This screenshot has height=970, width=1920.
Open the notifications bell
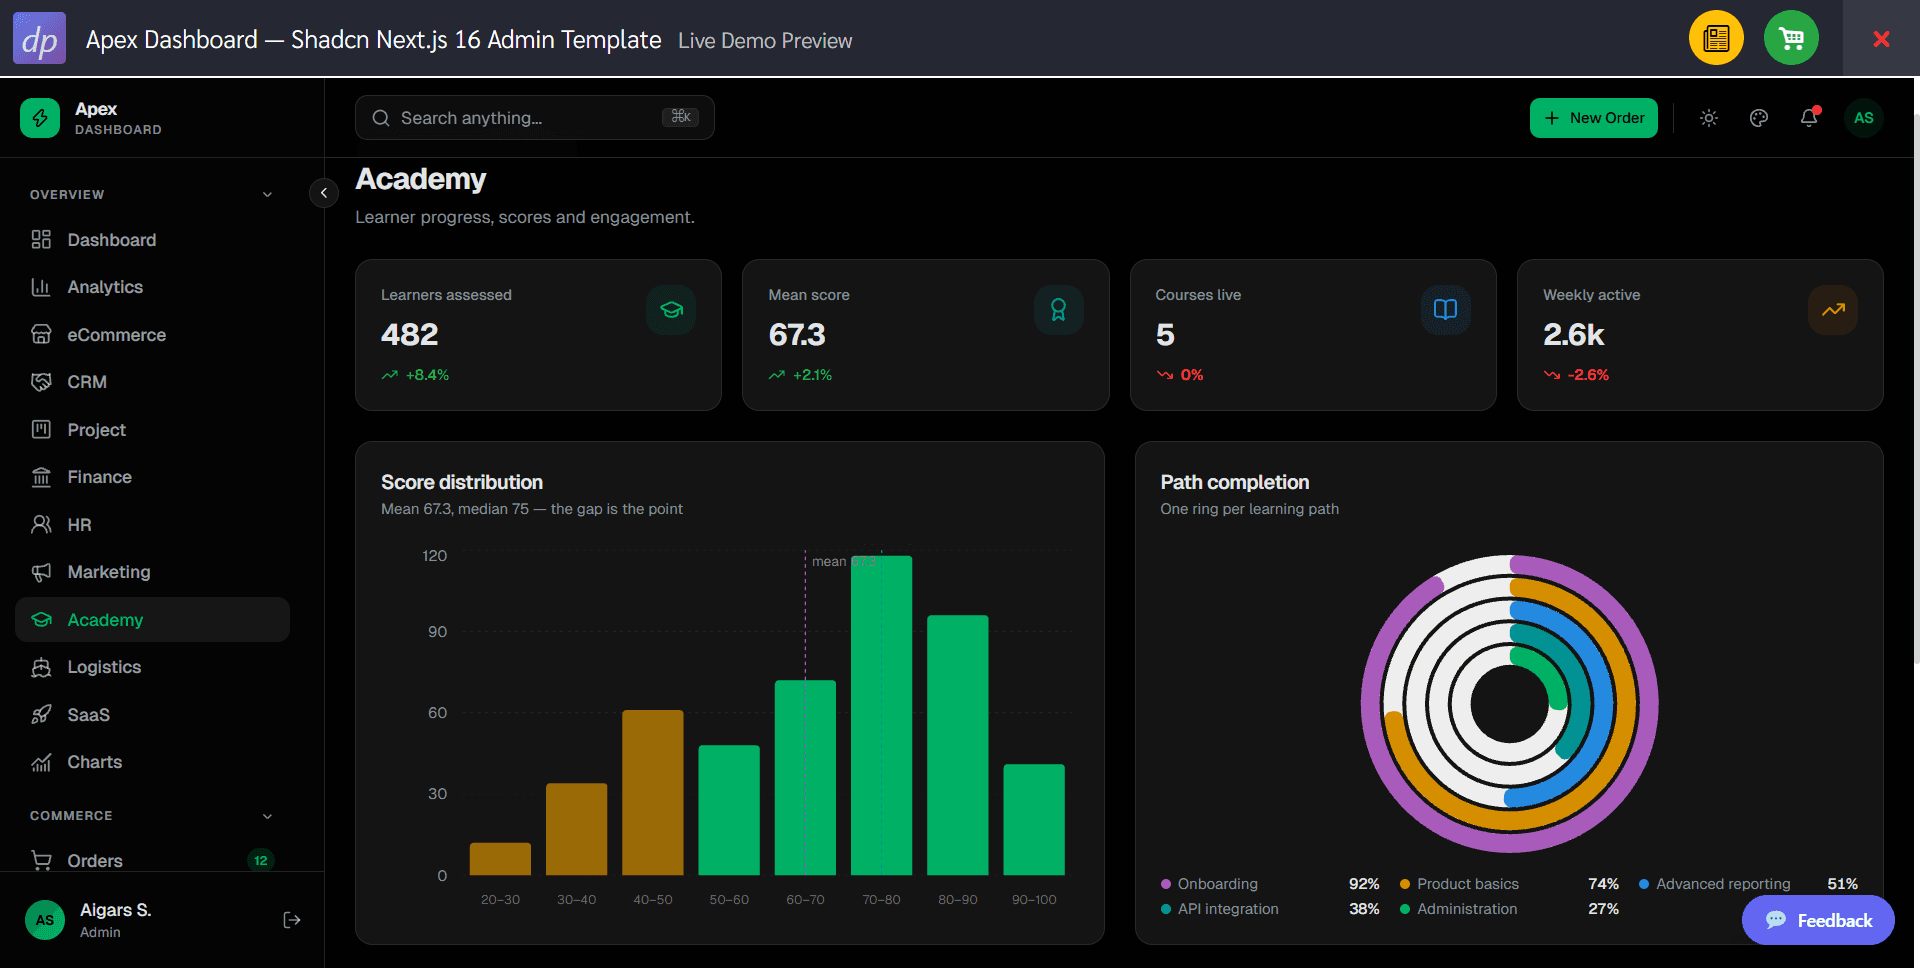[x=1809, y=118]
